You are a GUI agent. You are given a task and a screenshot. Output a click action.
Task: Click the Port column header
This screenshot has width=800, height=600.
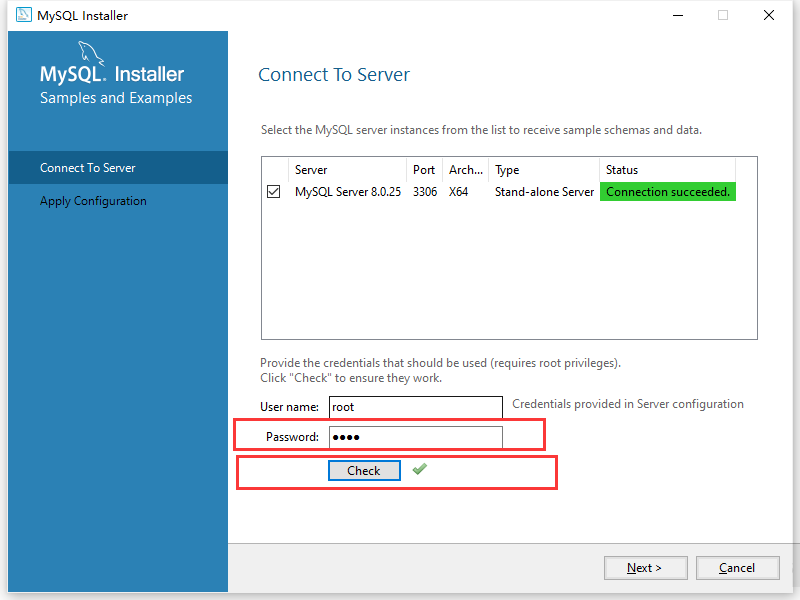point(424,170)
